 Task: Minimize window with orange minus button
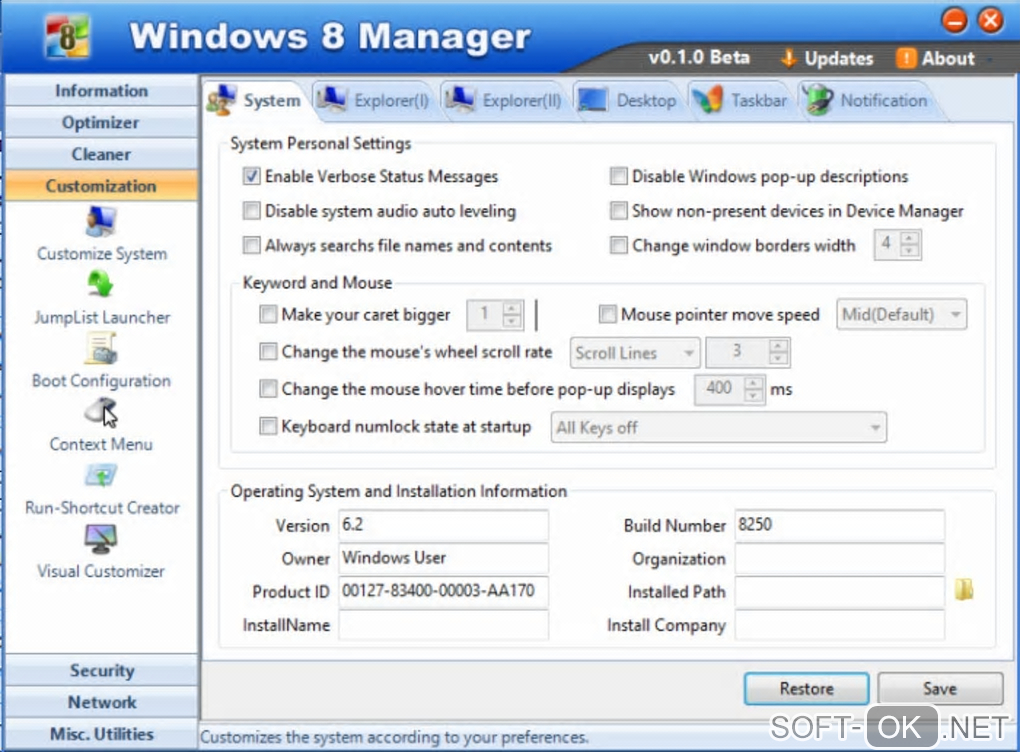click(x=954, y=20)
